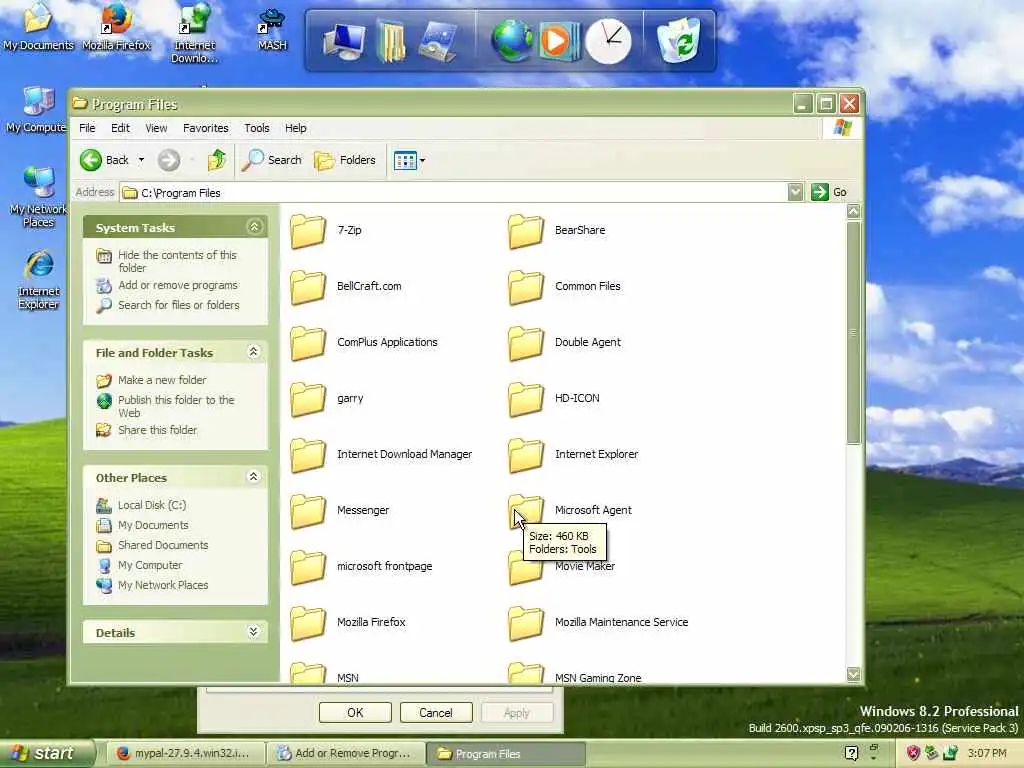The width and height of the screenshot is (1024, 768).
Task: Open the Favorites menu
Action: click(x=206, y=128)
